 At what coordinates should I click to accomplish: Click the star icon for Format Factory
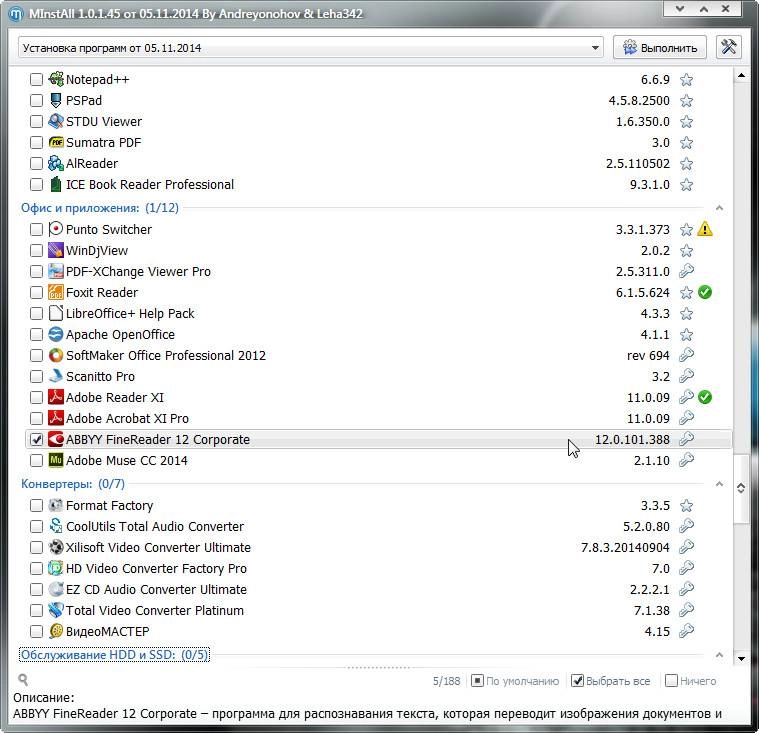[x=686, y=505]
